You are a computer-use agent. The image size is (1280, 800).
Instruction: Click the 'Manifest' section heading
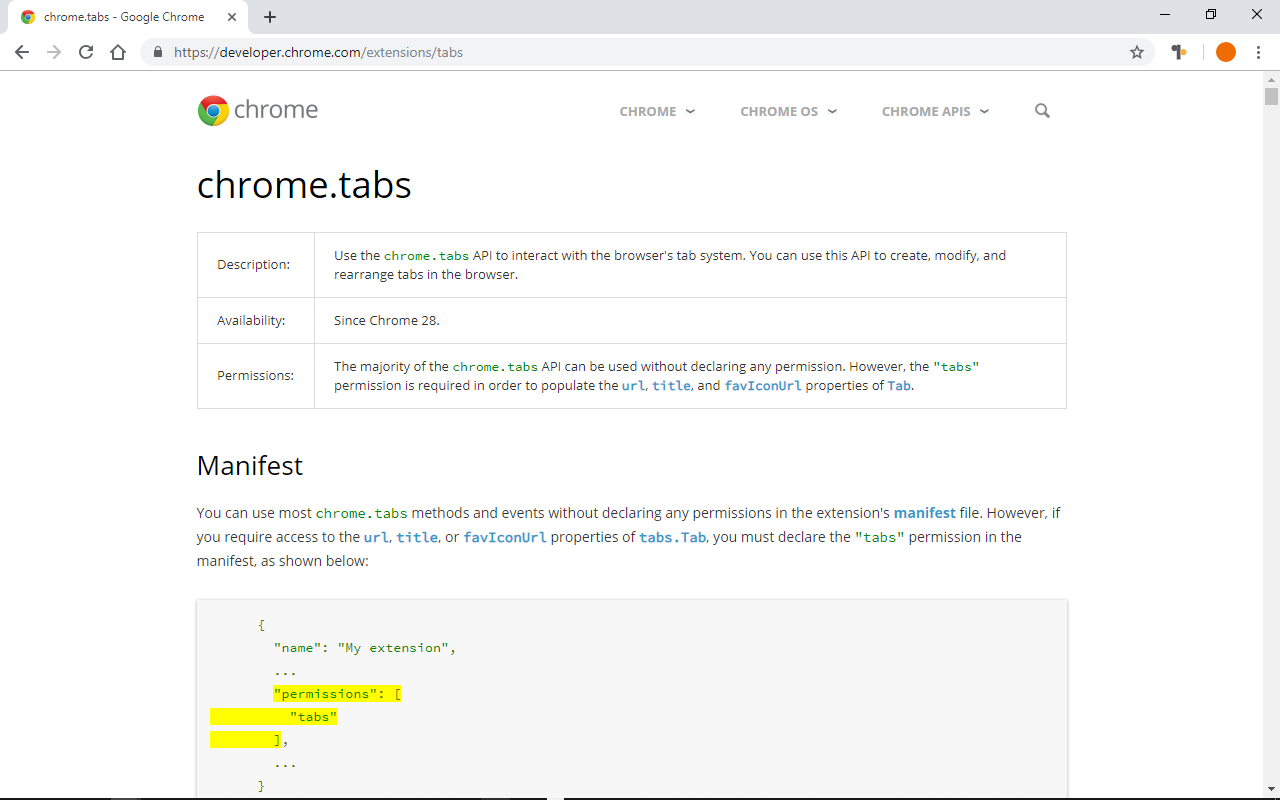point(250,466)
